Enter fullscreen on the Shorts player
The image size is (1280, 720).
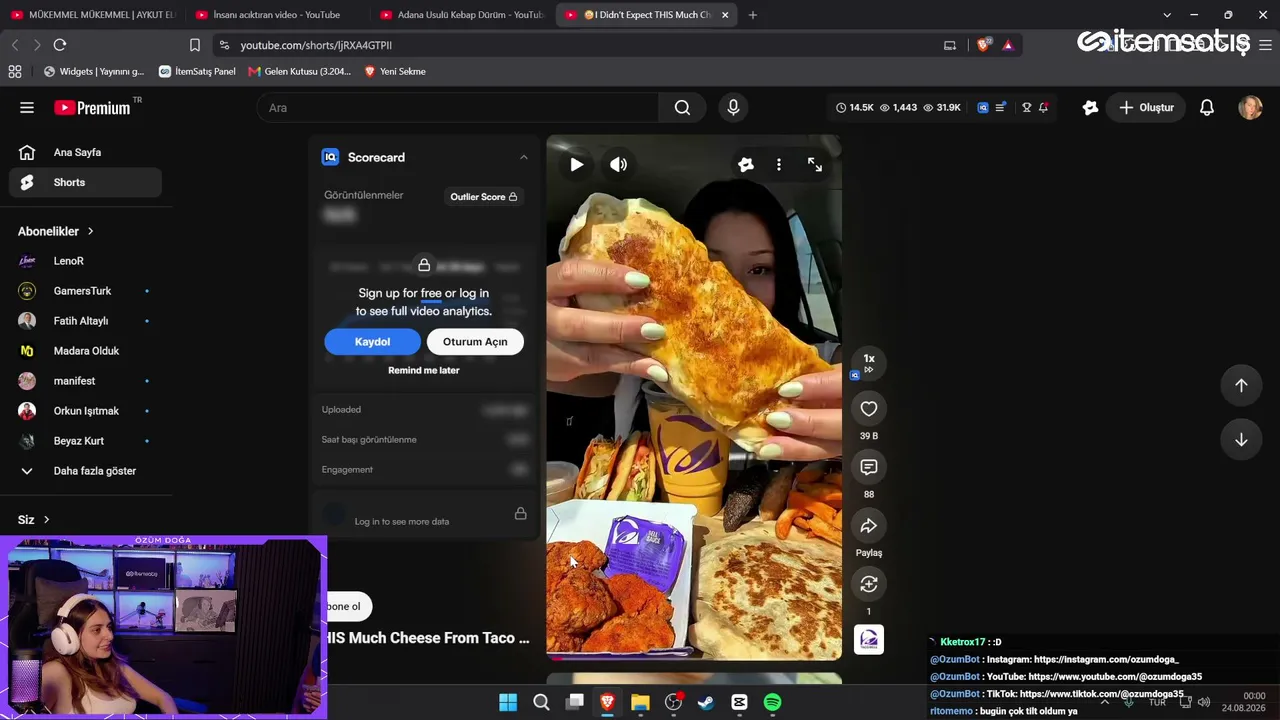point(815,165)
